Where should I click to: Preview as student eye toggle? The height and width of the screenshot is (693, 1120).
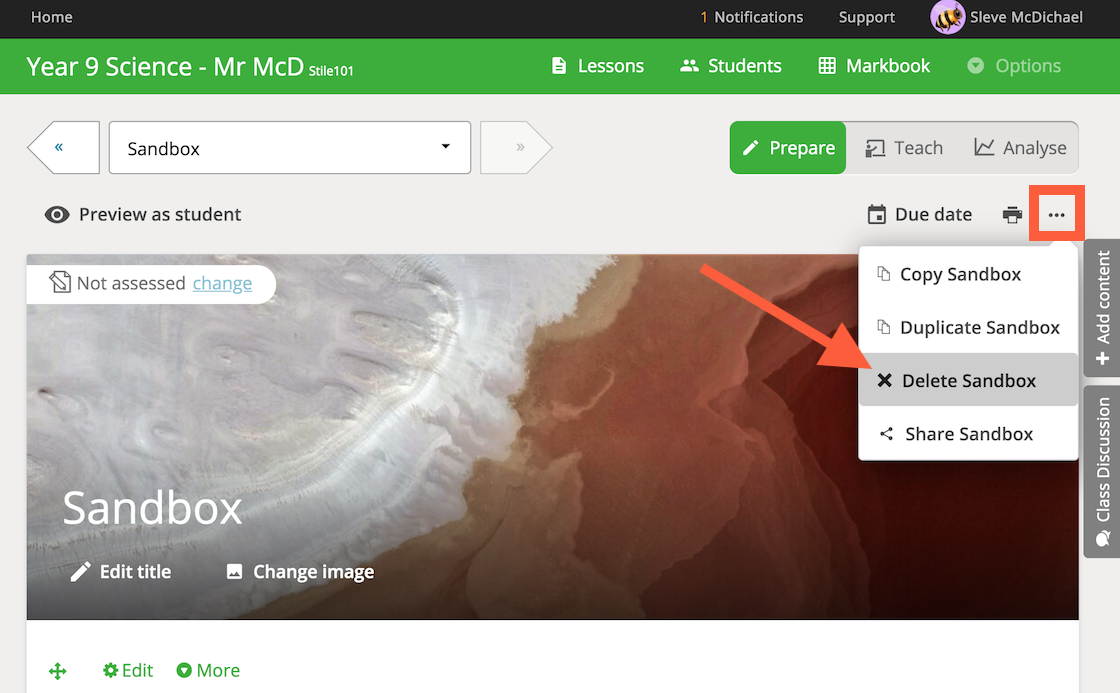(x=143, y=214)
